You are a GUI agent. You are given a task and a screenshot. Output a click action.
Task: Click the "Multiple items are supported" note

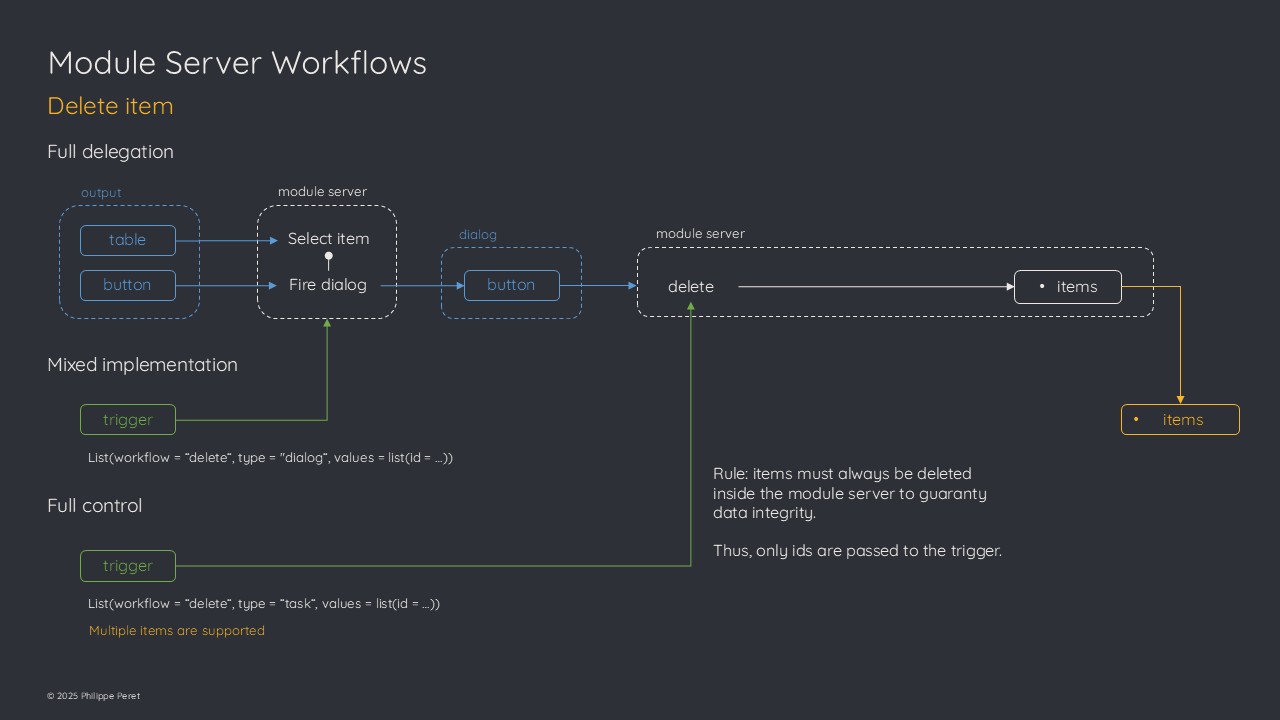[x=177, y=631]
